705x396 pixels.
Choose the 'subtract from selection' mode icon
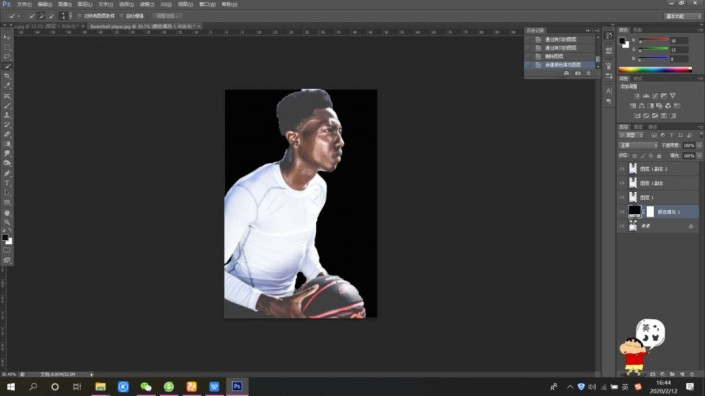pos(51,16)
